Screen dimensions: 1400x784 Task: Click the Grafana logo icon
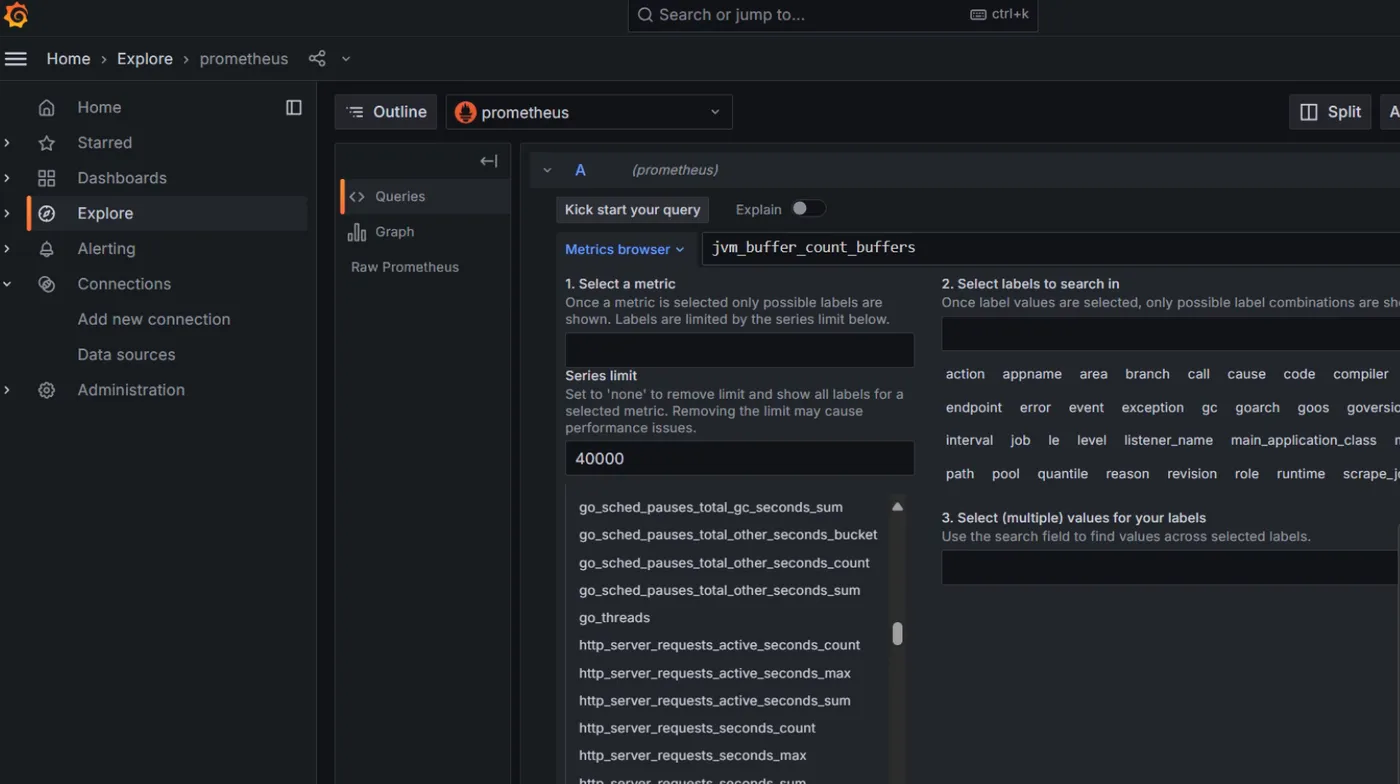coord(16,15)
